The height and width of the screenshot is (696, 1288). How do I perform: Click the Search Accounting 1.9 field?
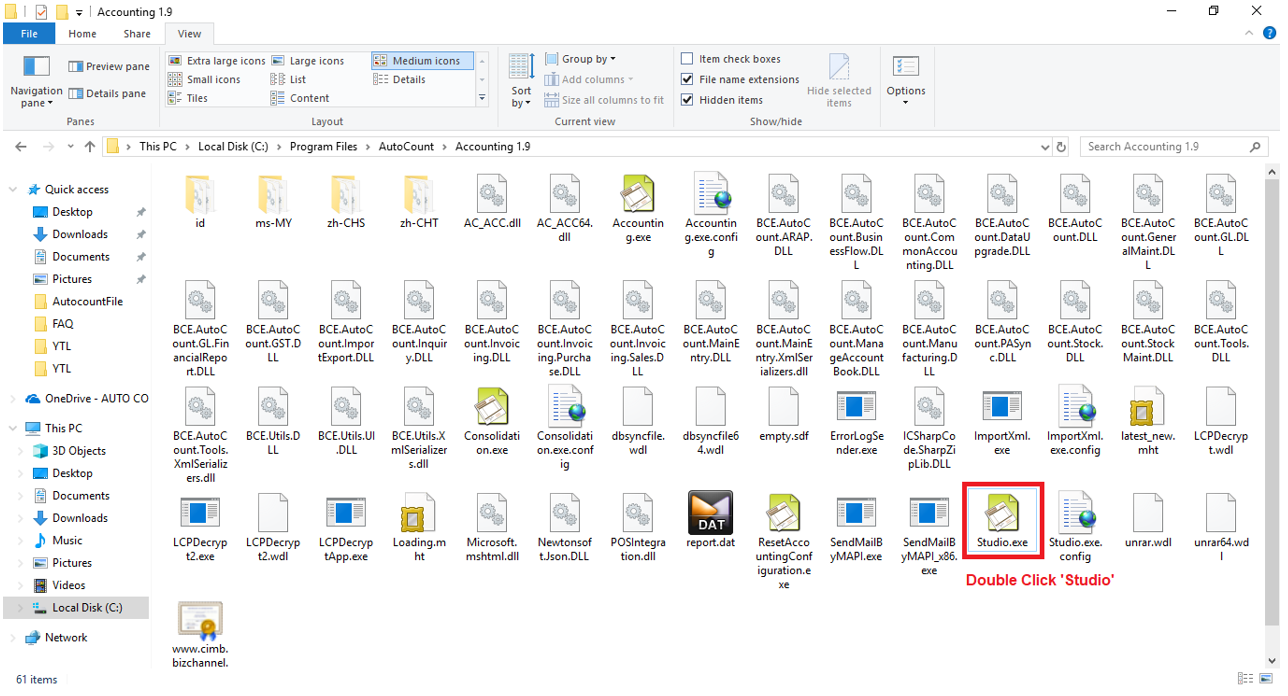click(x=1174, y=147)
